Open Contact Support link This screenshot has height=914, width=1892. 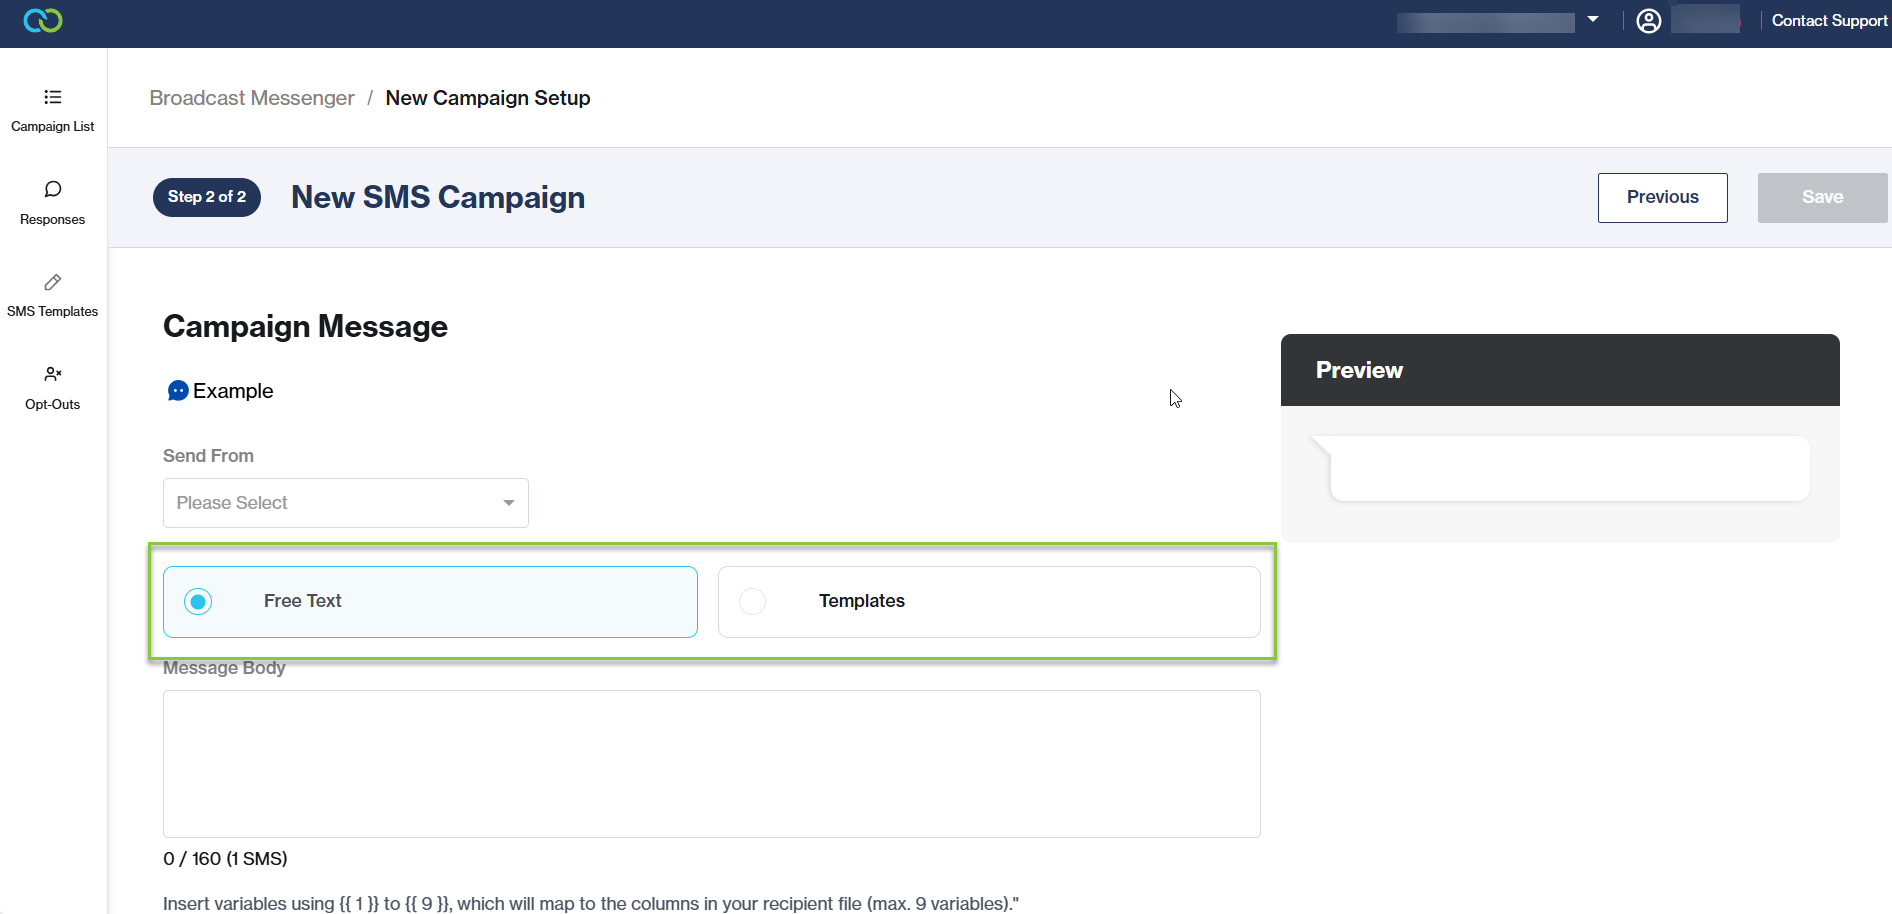pos(1829,21)
